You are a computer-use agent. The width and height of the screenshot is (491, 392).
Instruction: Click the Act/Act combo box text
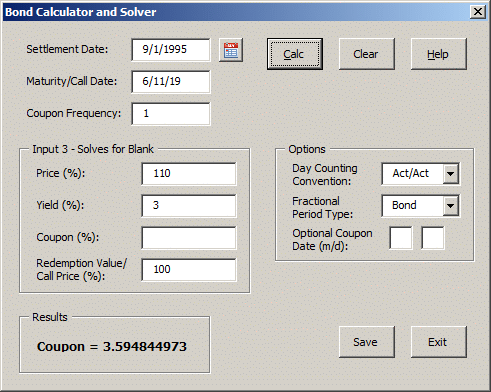(411, 173)
